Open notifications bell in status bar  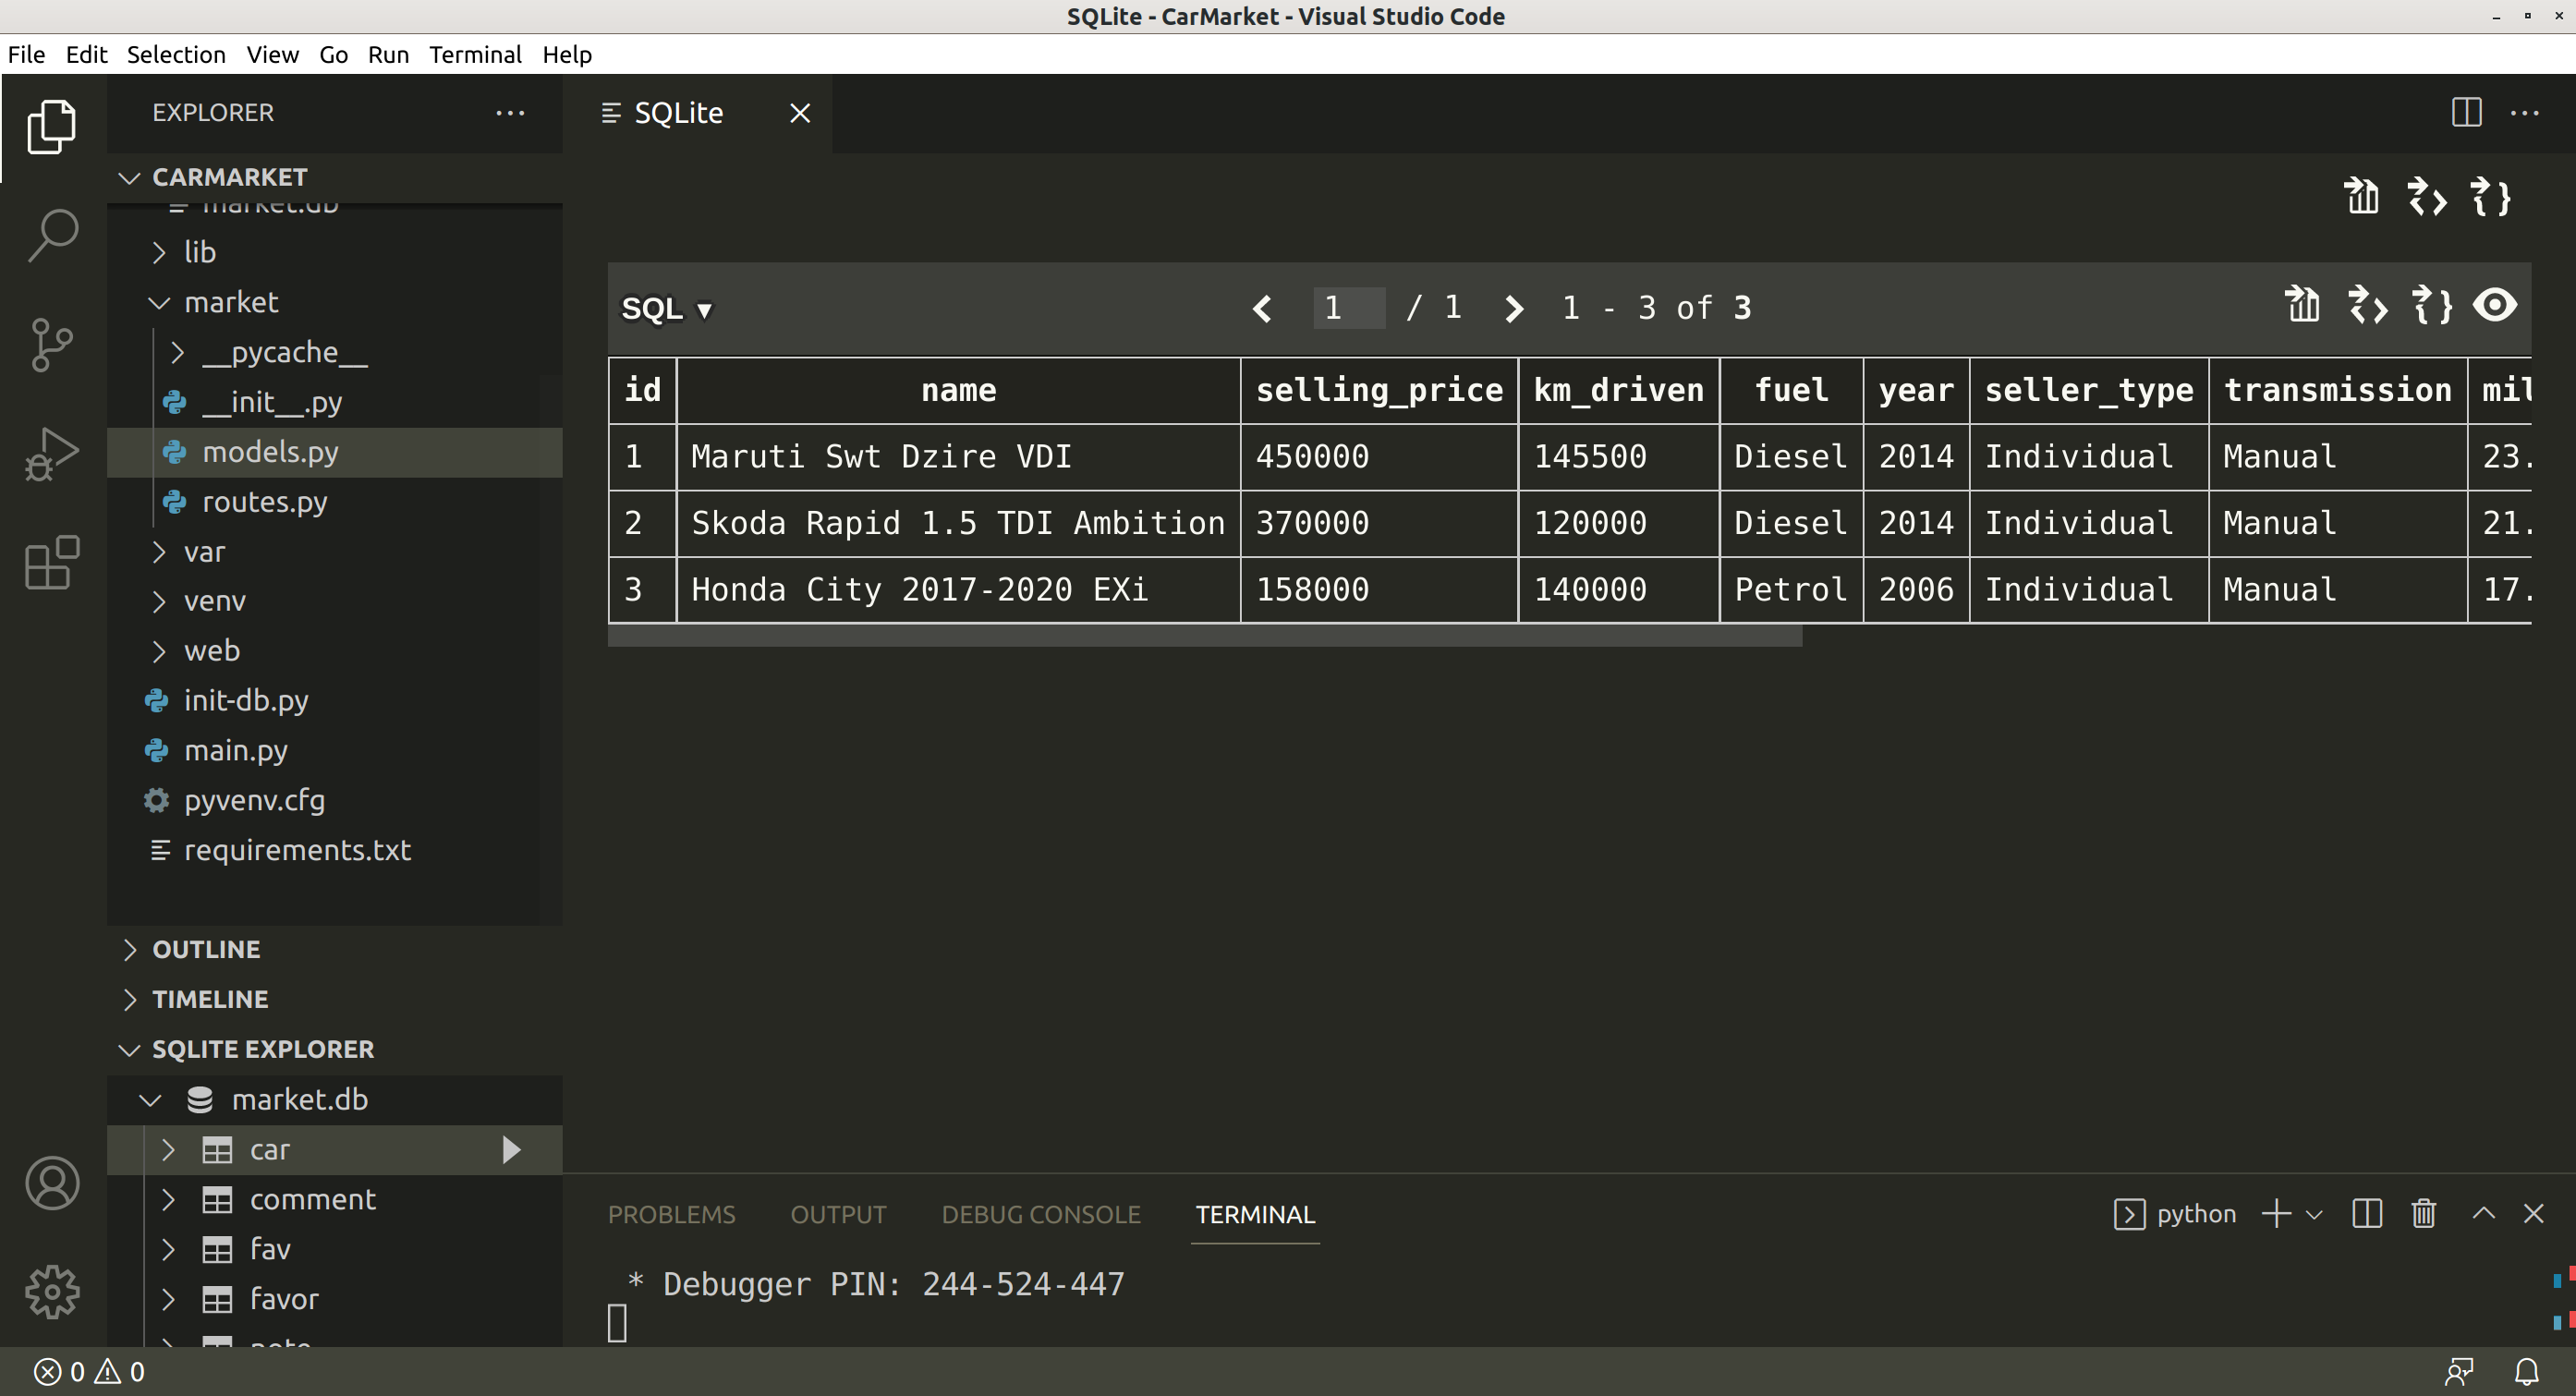2526,1371
